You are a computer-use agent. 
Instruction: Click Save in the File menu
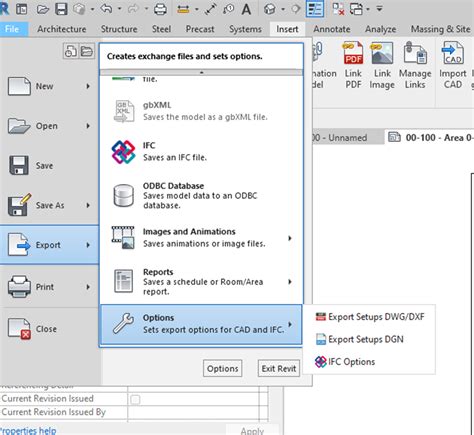pyautogui.click(x=49, y=166)
